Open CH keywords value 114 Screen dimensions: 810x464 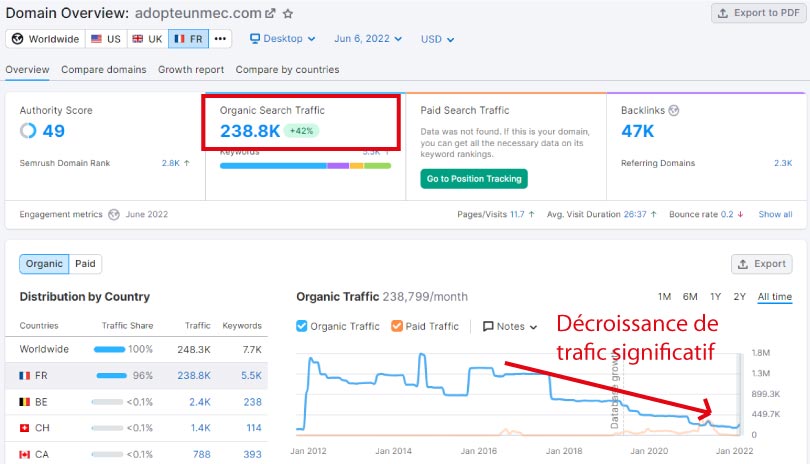(x=254, y=428)
